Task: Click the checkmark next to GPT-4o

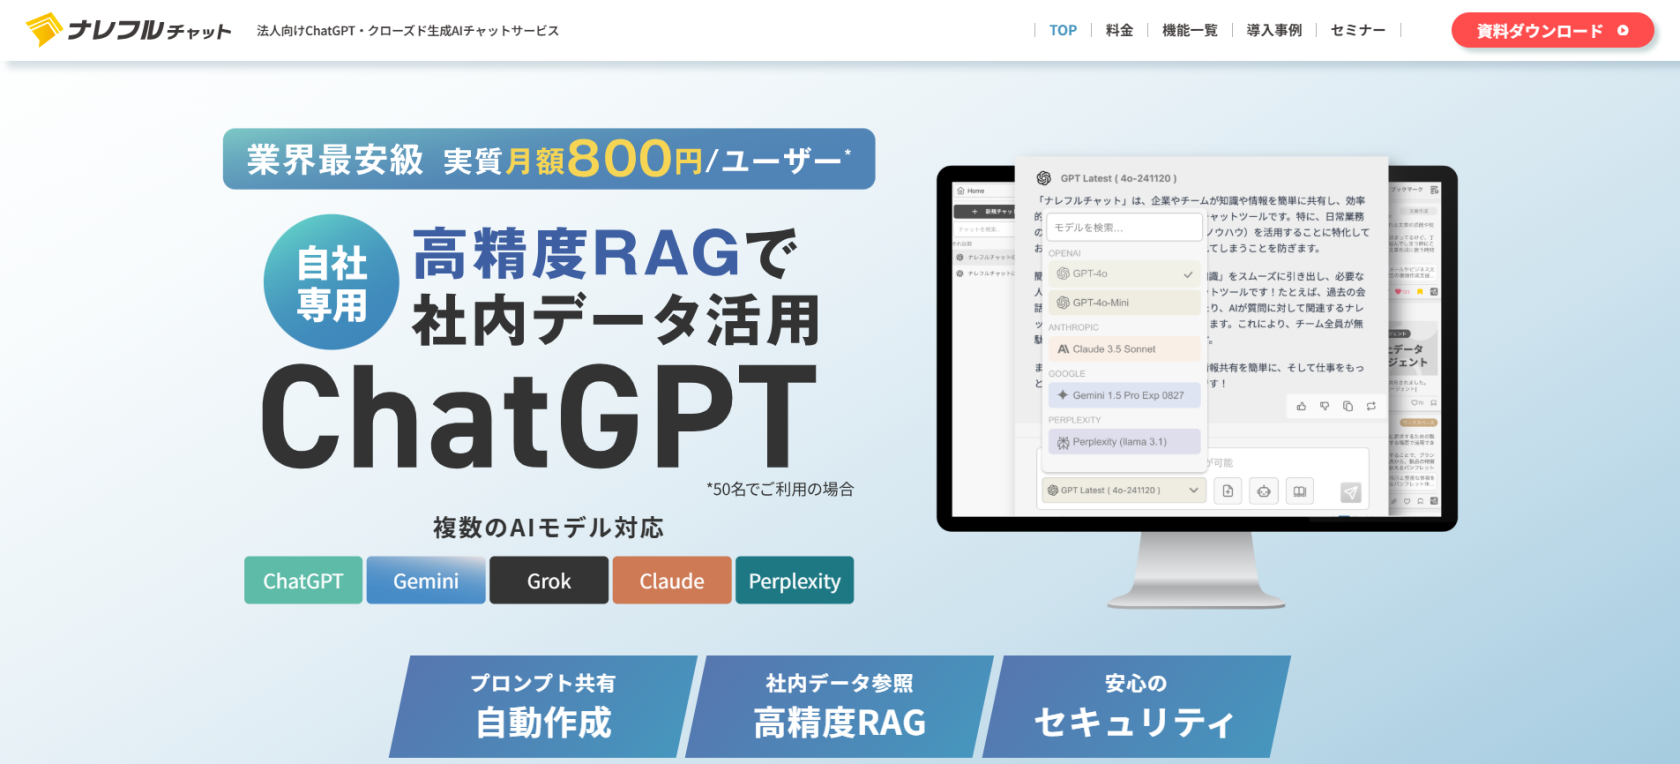Action: 1188,274
